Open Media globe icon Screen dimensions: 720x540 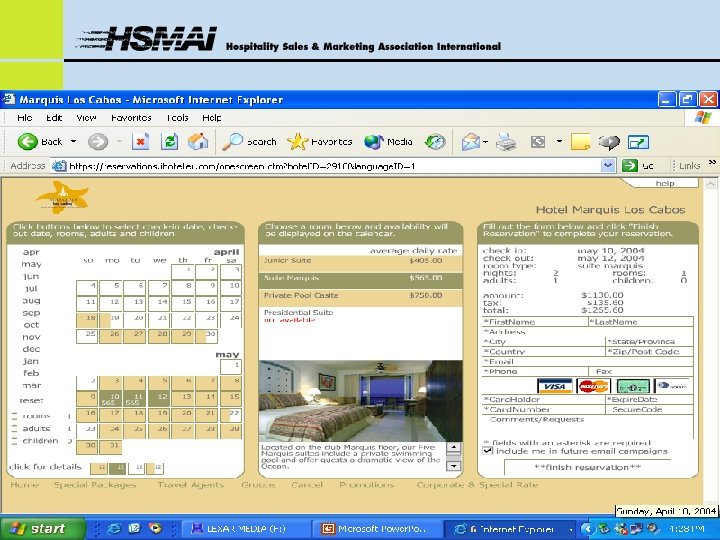pyautogui.click(x=373, y=142)
